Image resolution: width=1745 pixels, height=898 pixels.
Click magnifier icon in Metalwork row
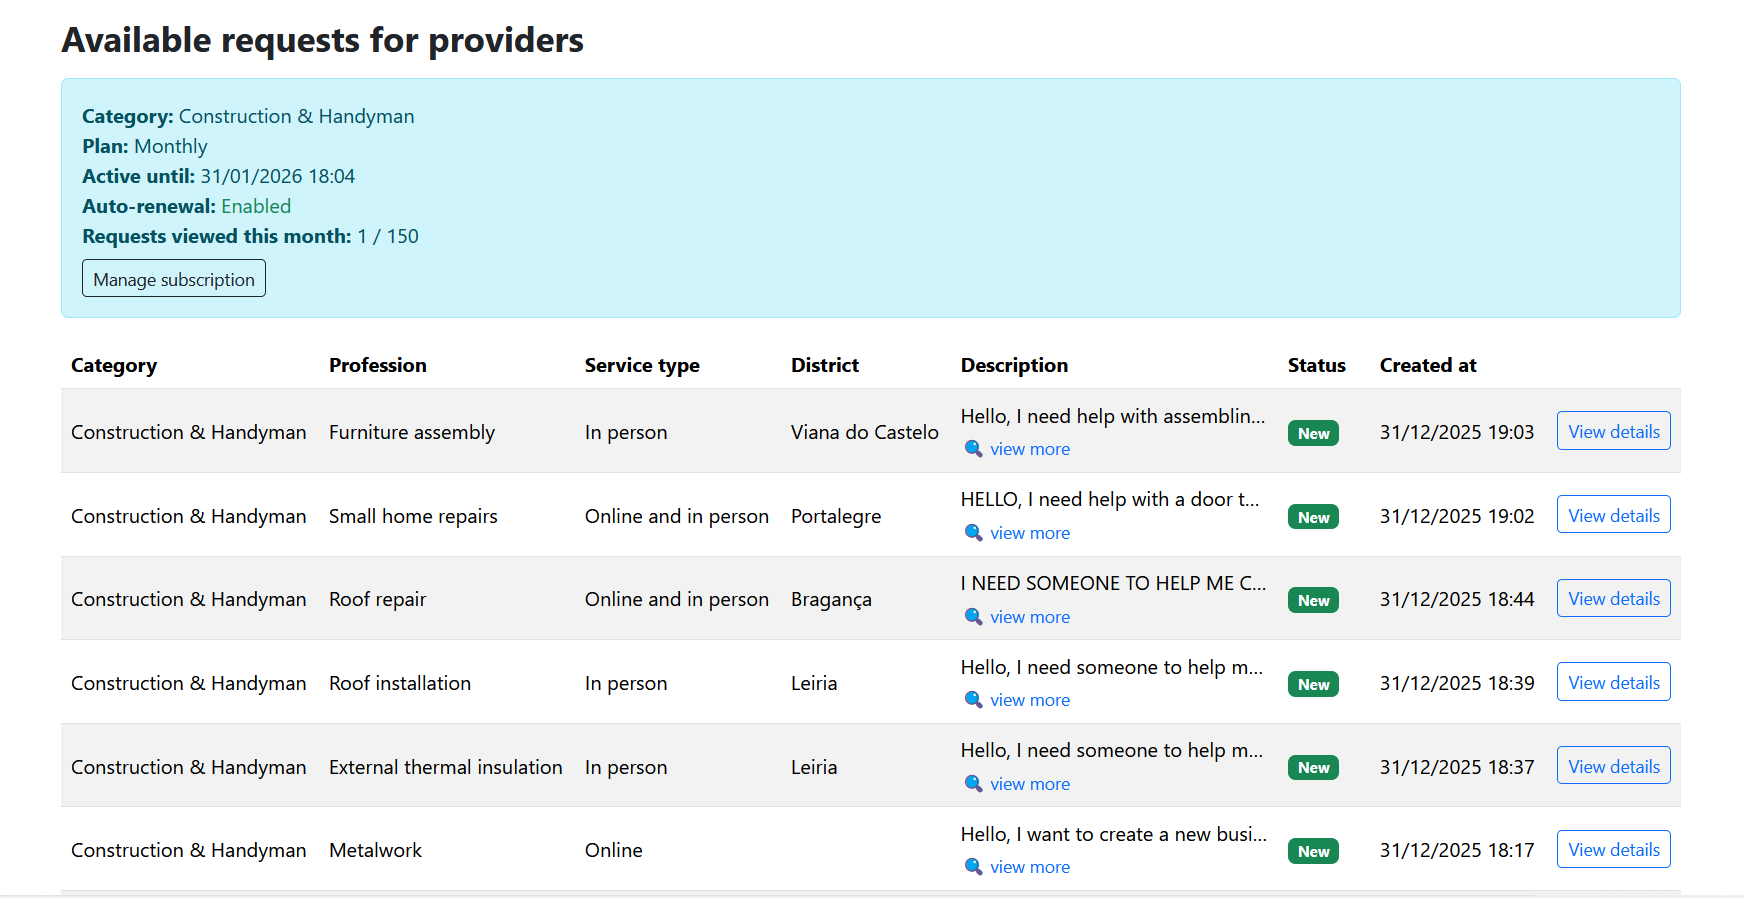pos(972,867)
